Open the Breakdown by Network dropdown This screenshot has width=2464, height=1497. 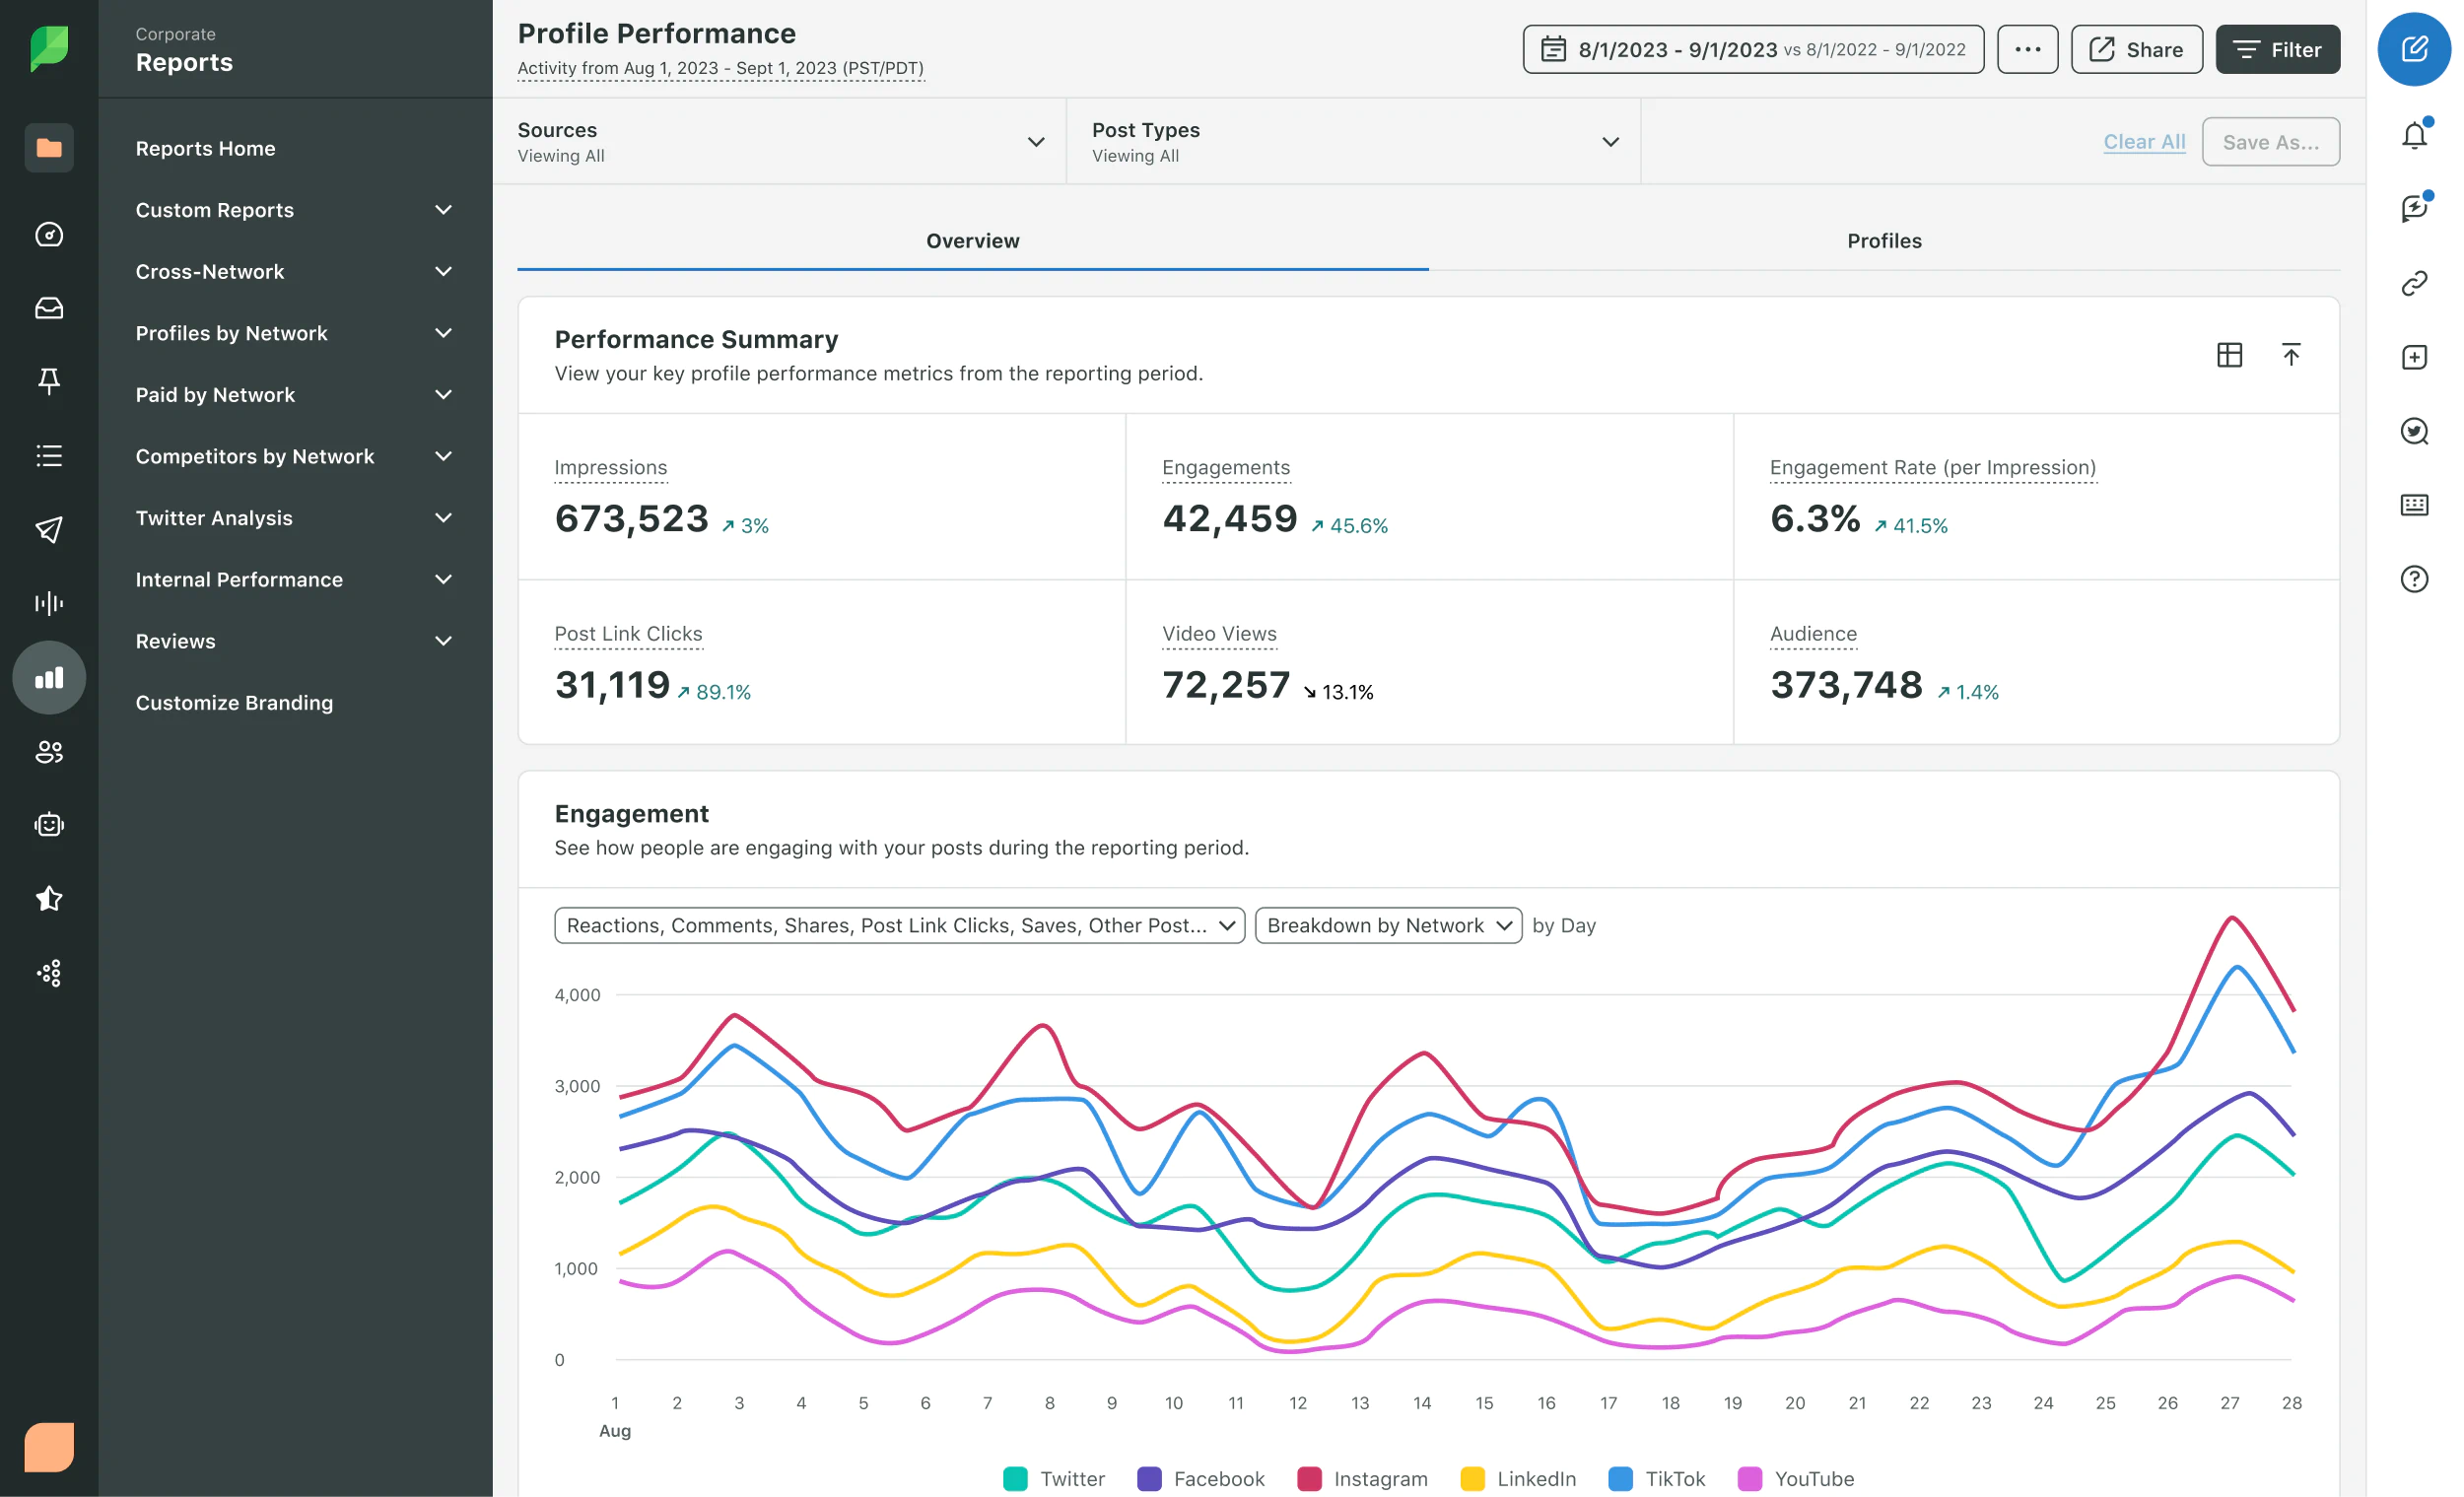point(1387,923)
